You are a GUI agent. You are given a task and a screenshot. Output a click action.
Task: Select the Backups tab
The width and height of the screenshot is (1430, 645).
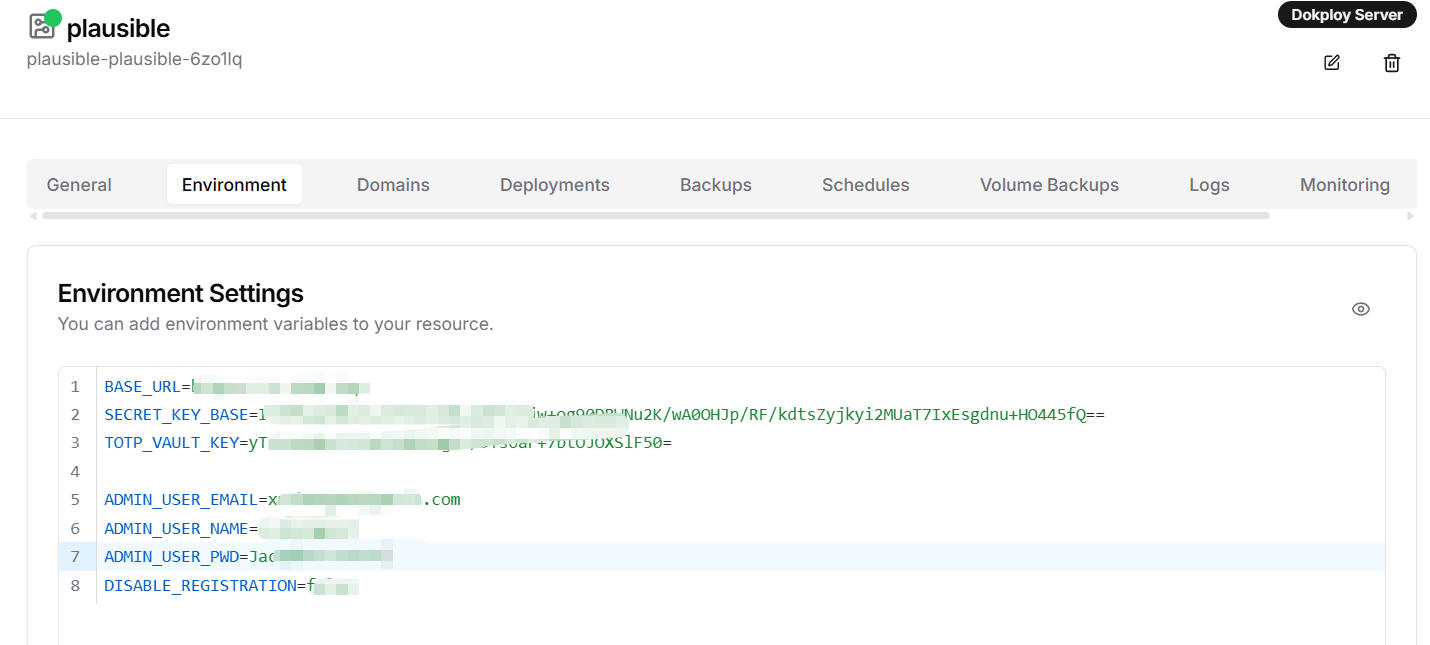click(715, 185)
